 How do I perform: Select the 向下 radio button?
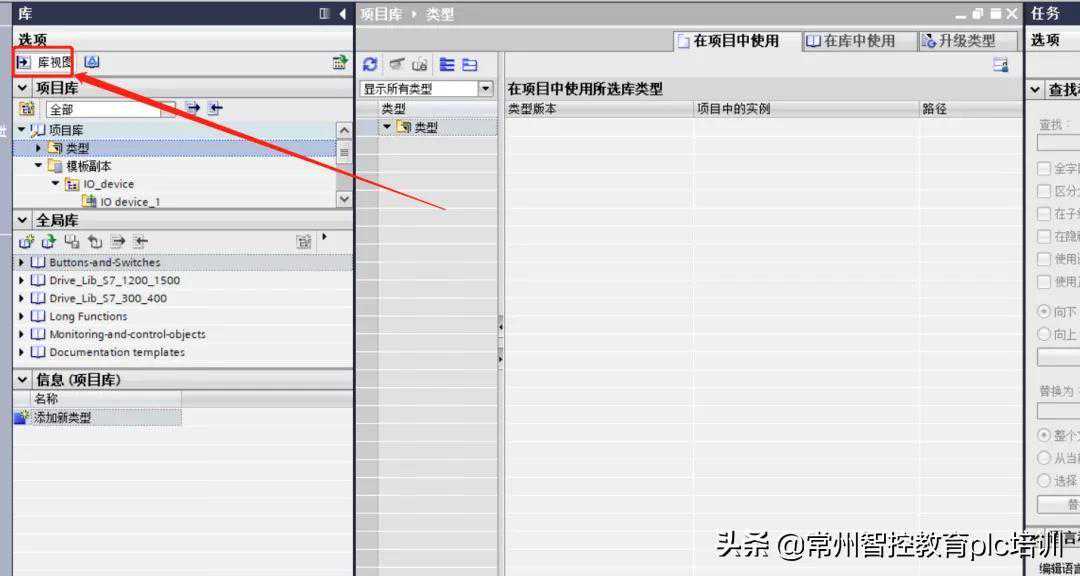tap(1044, 312)
